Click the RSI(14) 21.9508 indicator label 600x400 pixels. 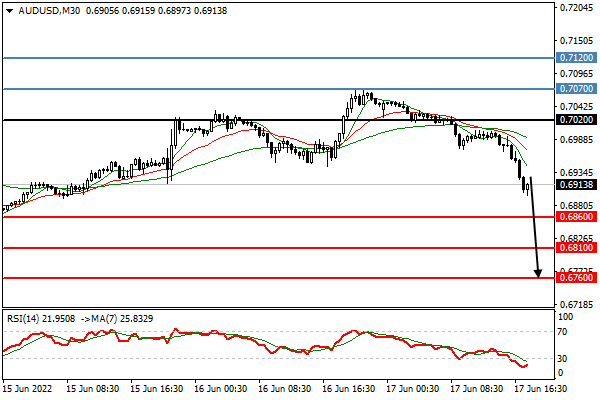[x=41, y=318]
